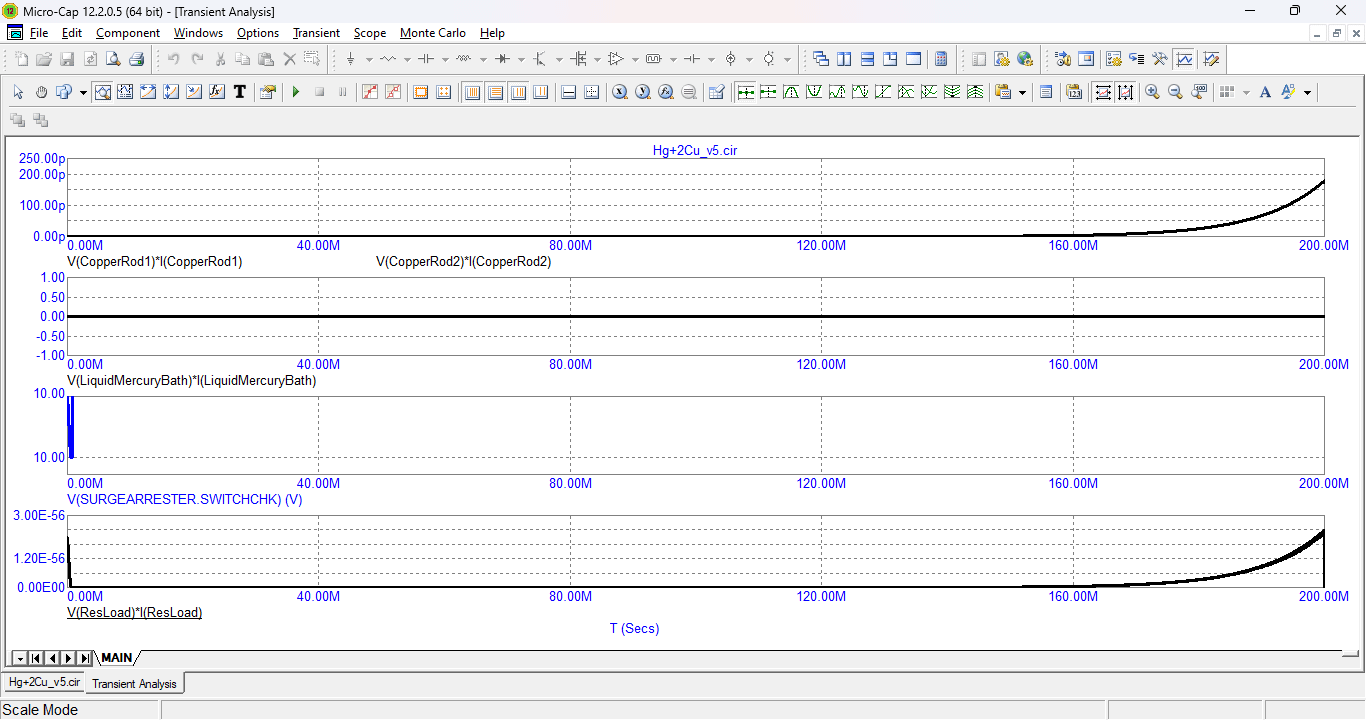Go to the first page tab arrow
The height and width of the screenshot is (720, 1366).
click(x=35, y=658)
